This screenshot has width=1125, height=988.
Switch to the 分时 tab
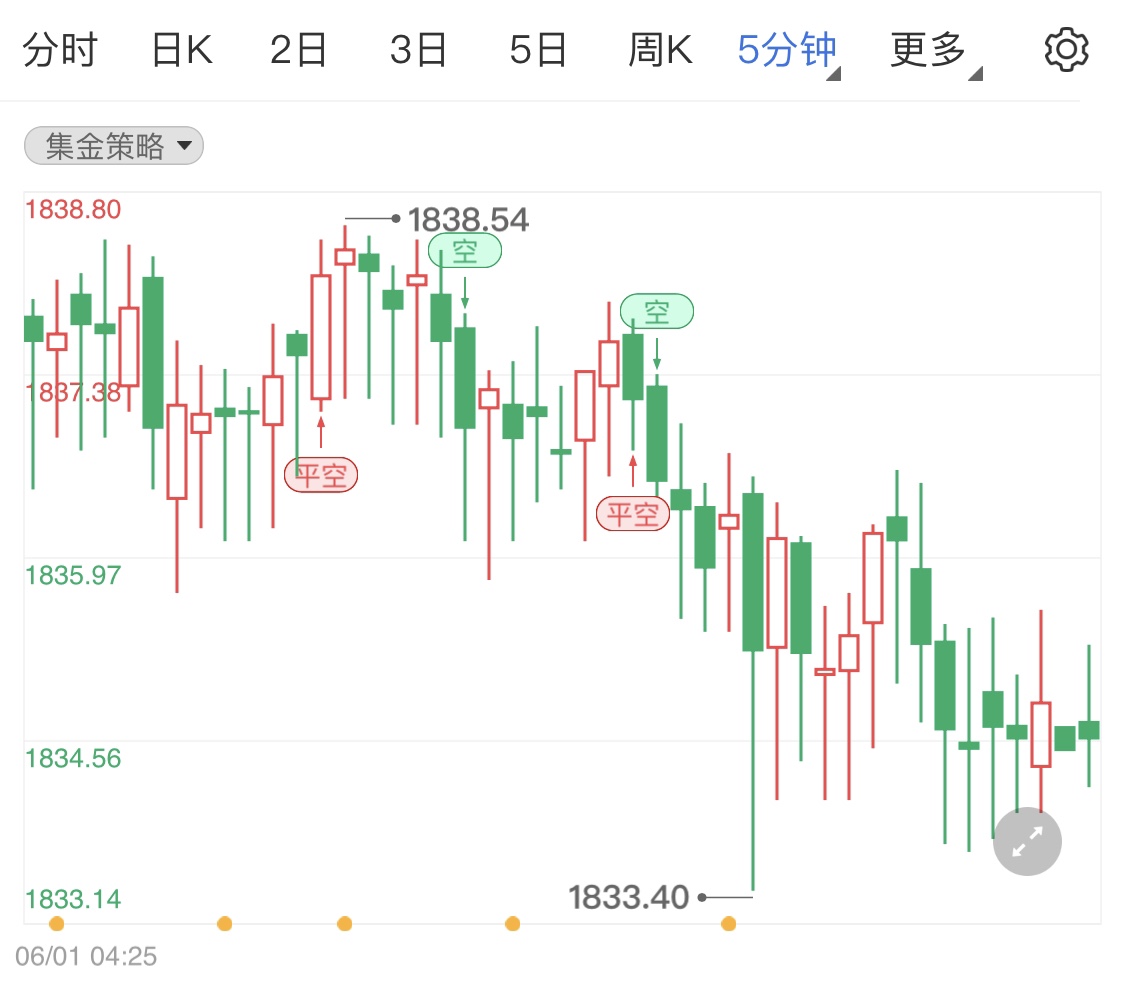tap(60, 47)
